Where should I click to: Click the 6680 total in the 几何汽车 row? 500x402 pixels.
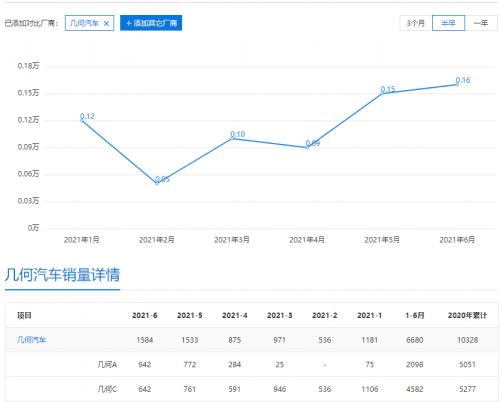[x=415, y=340]
